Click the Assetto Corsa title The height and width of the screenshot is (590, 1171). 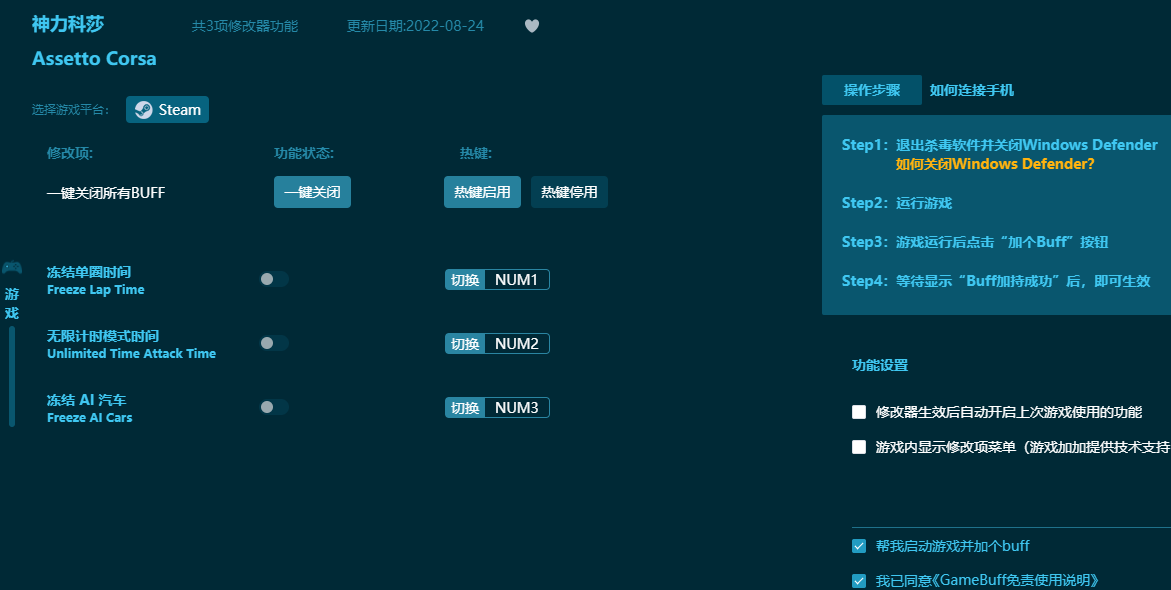[x=94, y=58]
